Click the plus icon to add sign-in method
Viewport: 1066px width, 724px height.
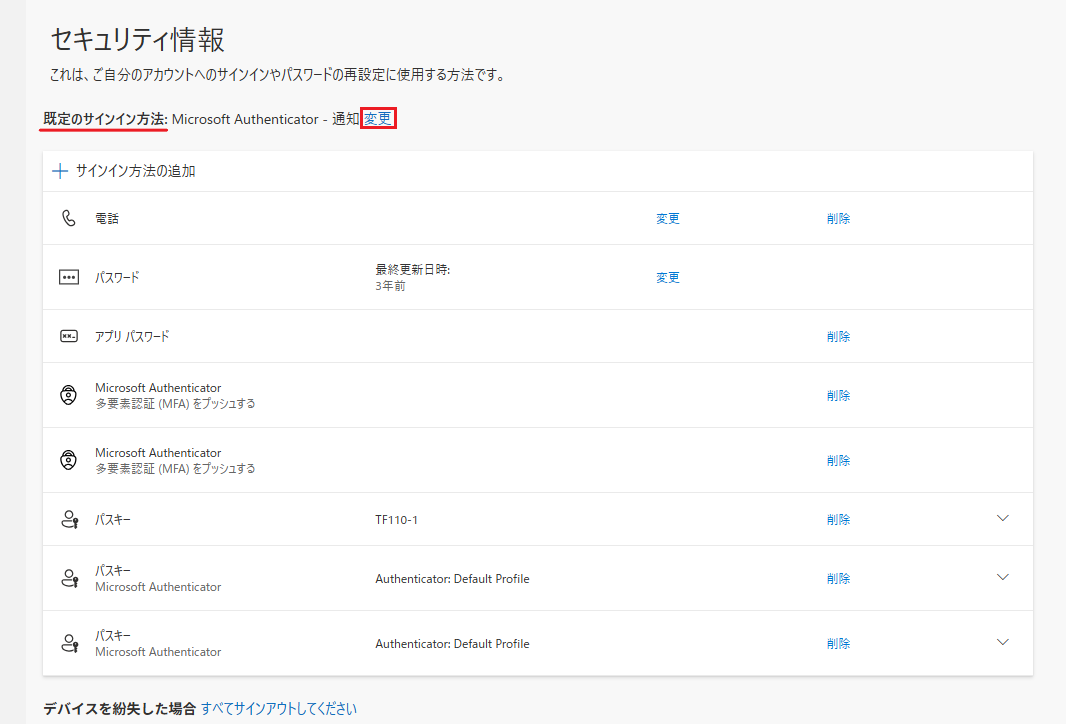60,171
